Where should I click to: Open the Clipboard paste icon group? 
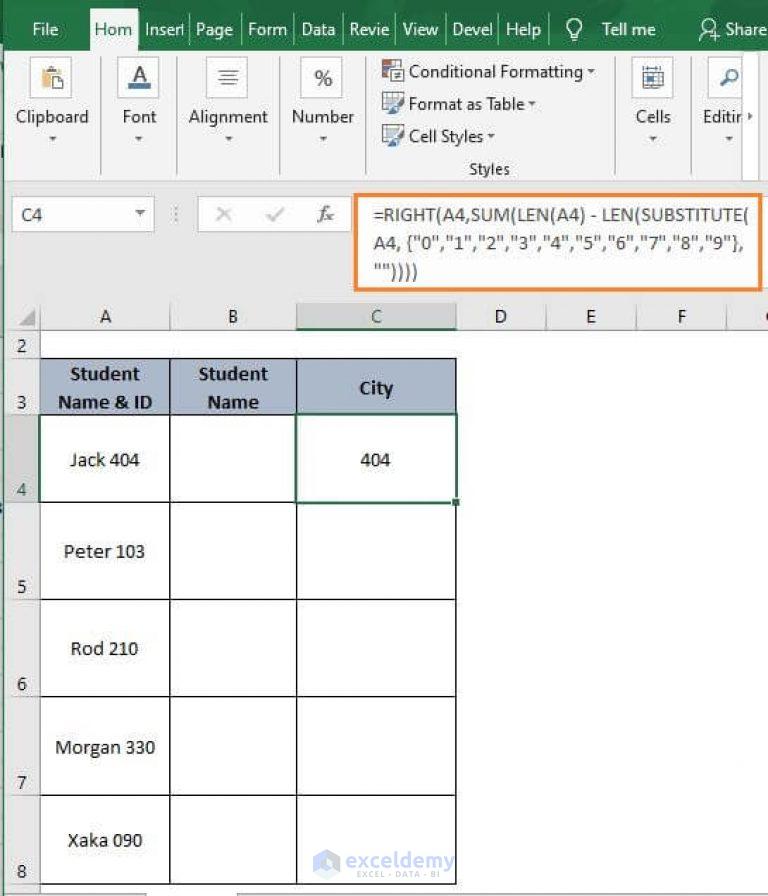[51, 78]
